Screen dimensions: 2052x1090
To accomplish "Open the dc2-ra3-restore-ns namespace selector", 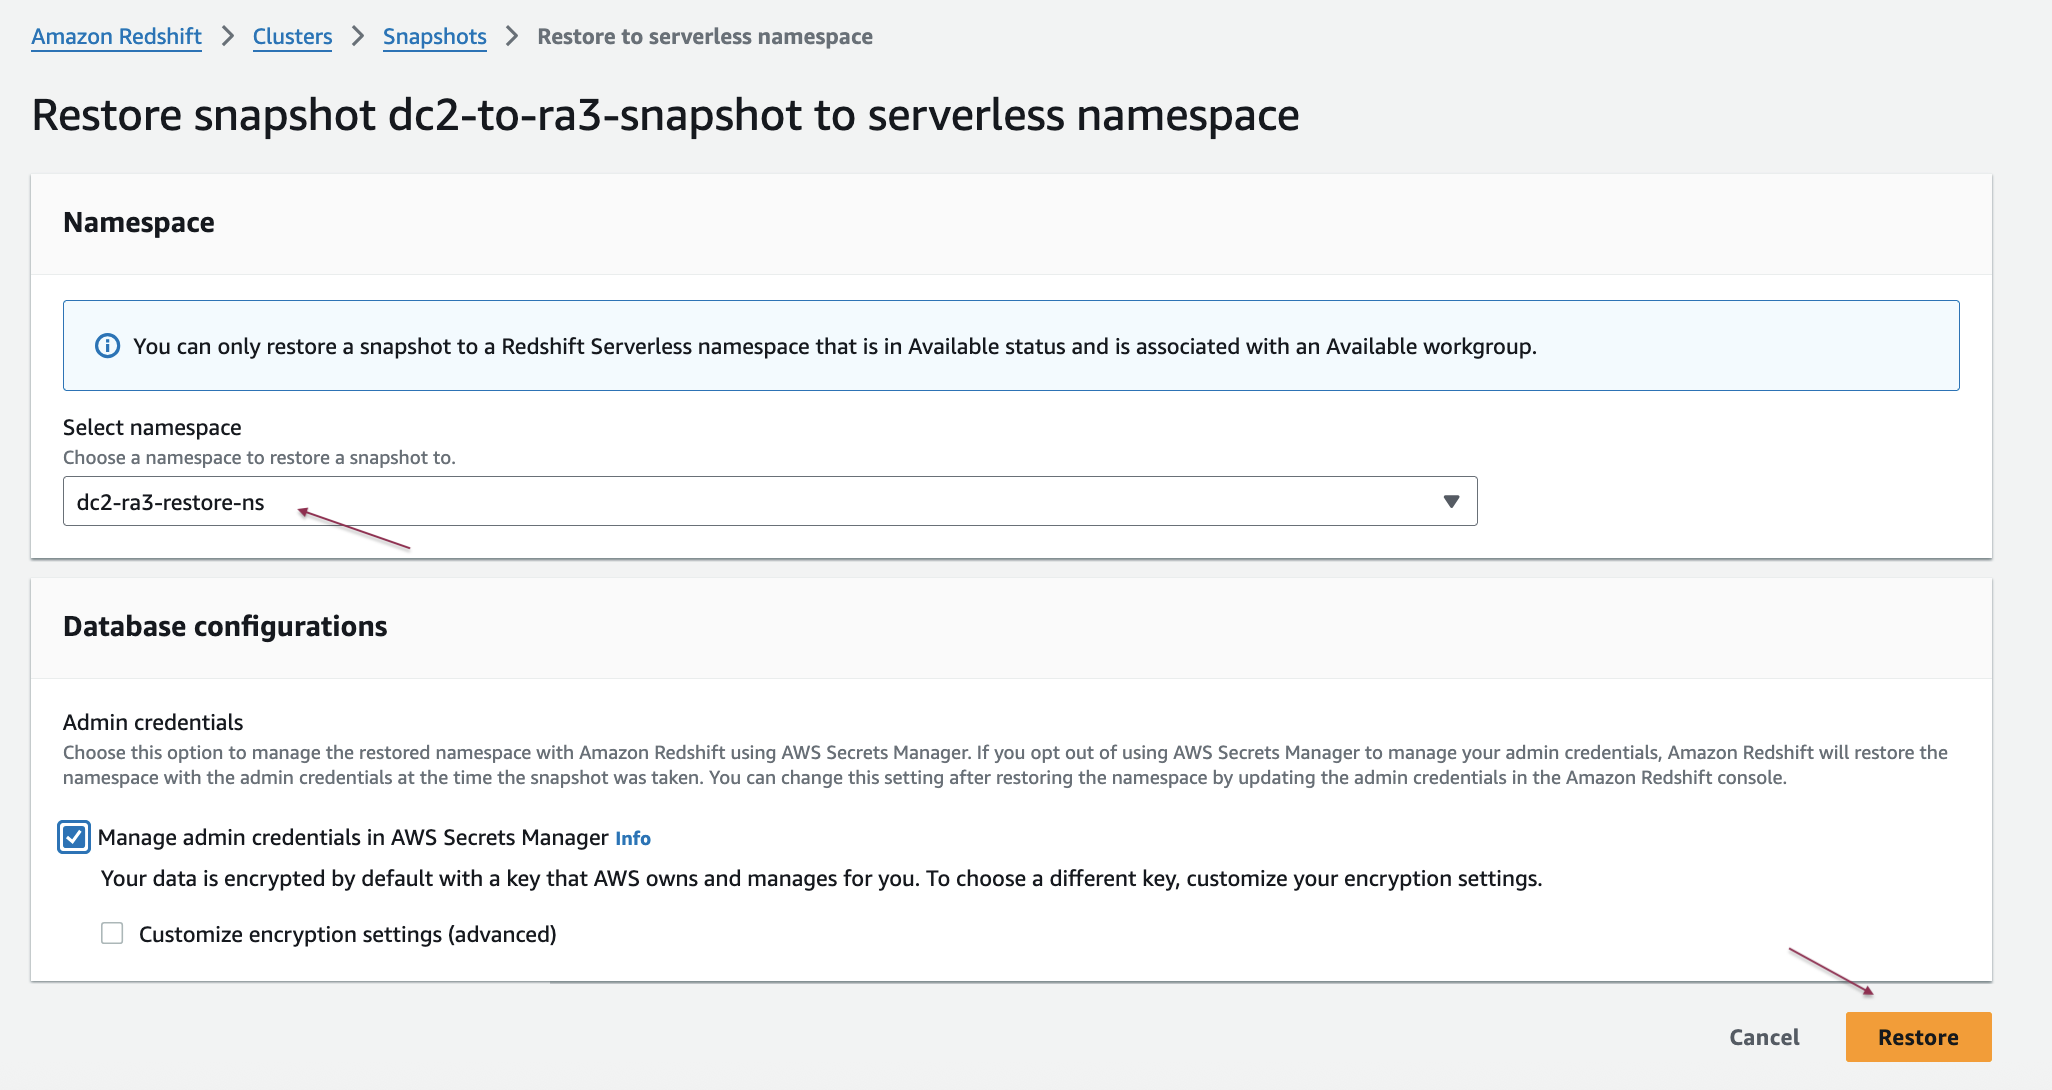I will tap(768, 502).
